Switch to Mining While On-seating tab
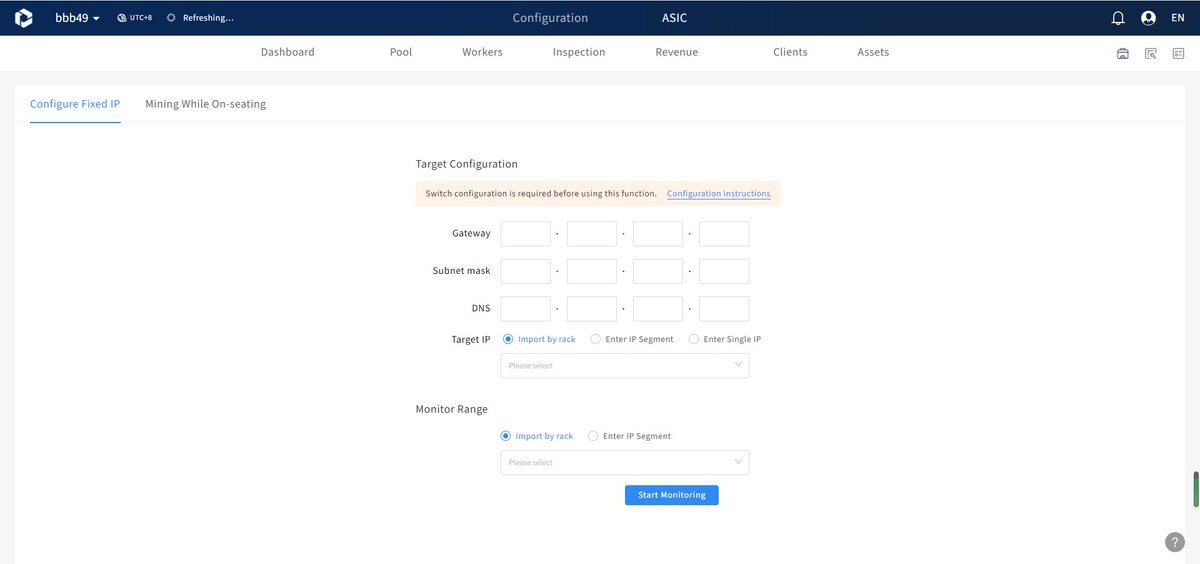The height and width of the screenshot is (564, 1200). coord(205,104)
